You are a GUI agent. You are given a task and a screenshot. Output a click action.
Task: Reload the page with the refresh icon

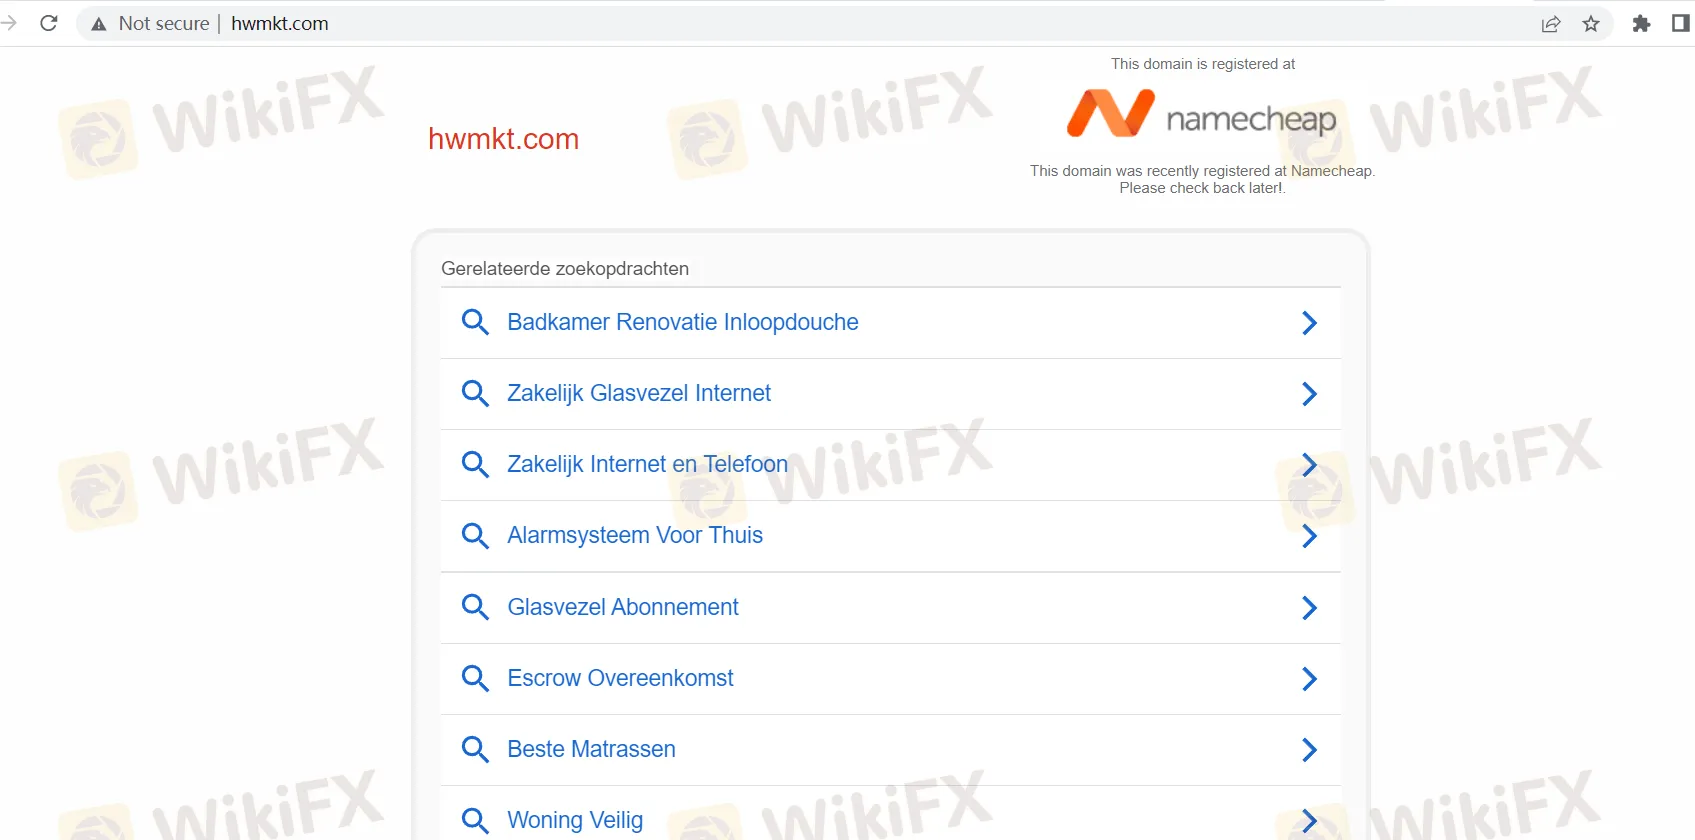(48, 23)
